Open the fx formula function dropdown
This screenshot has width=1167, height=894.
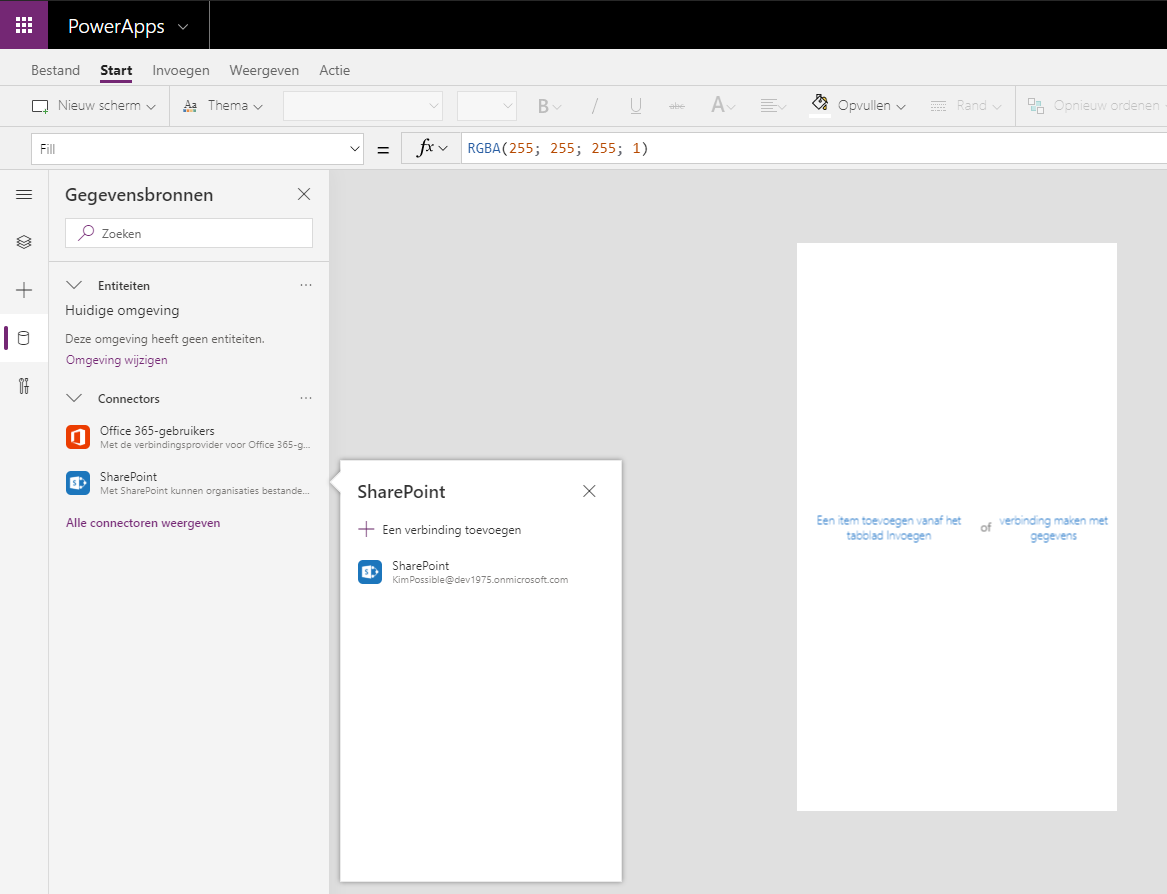[432, 149]
